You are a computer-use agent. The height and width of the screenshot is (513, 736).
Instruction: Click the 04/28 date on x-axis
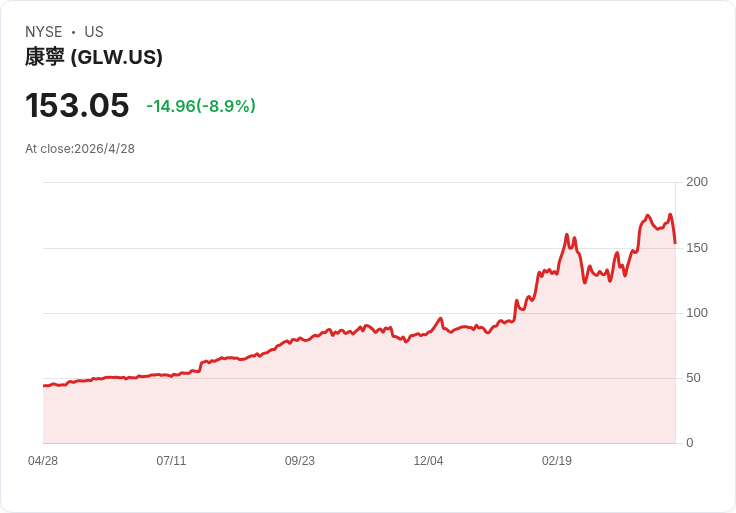[x=43, y=461]
